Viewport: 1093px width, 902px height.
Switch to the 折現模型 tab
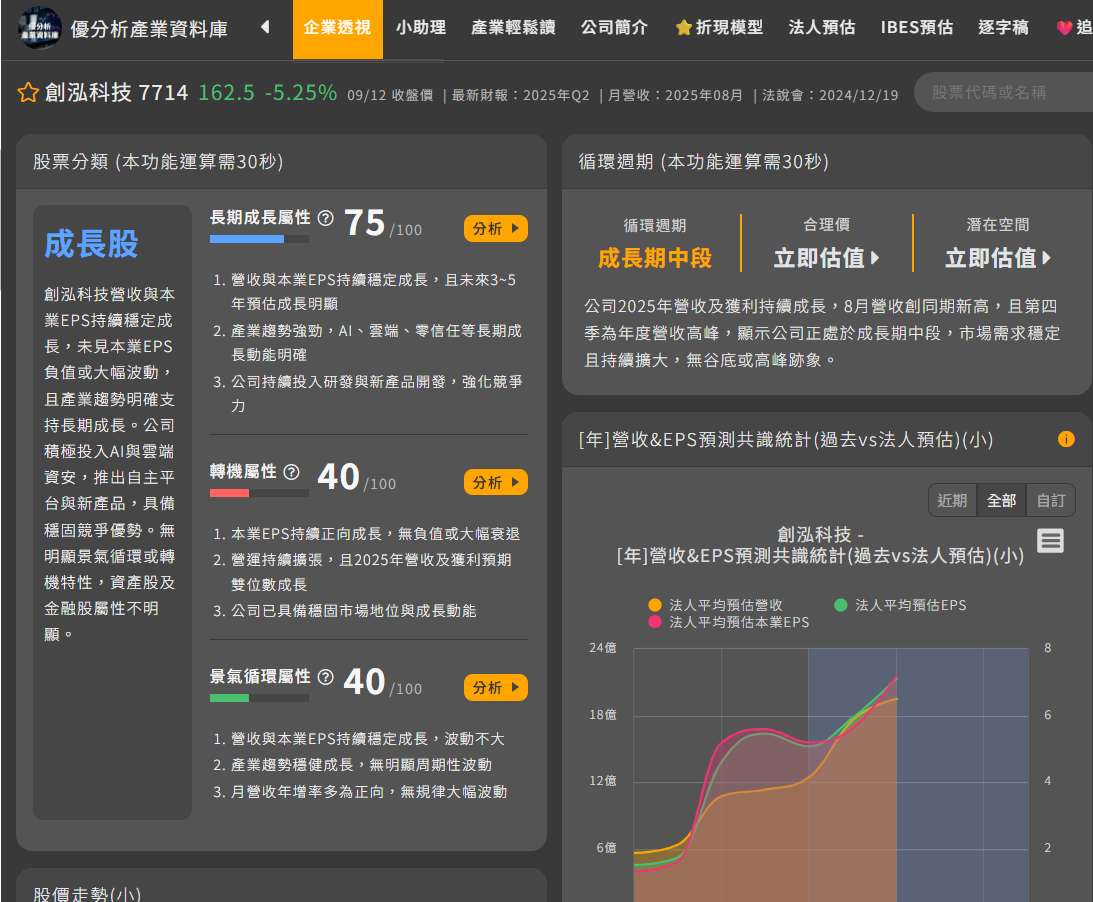tap(719, 27)
